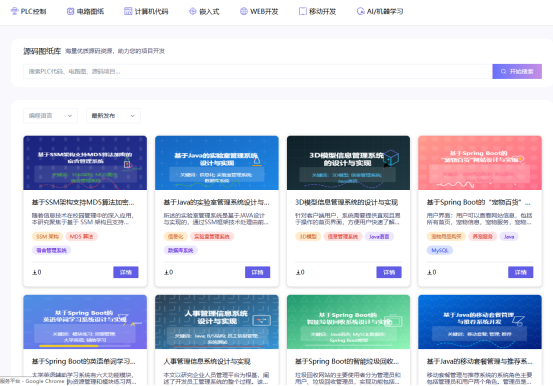553x386 pixels.
Task: Open the Java实验室管理系统 card cover image
Action: click(217, 163)
